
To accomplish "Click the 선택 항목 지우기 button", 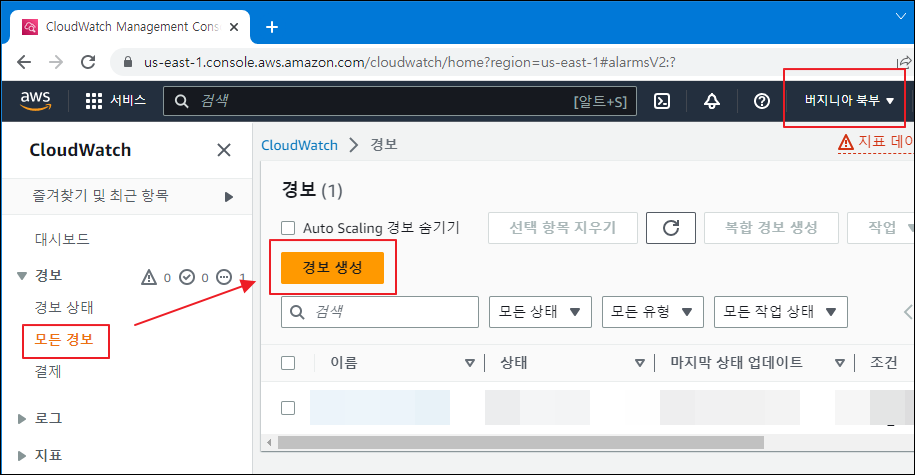I will (x=563, y=228).
